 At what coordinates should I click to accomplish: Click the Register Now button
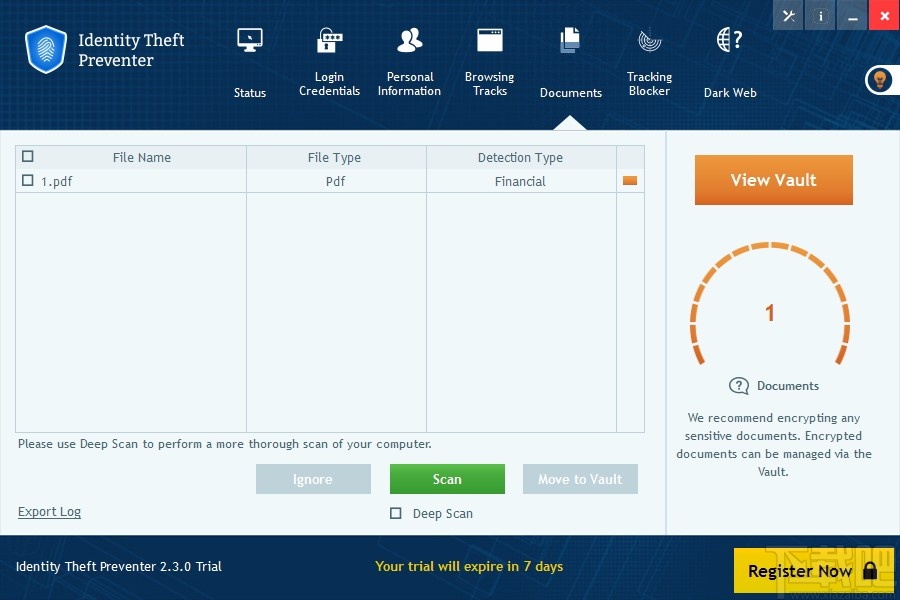814,570
